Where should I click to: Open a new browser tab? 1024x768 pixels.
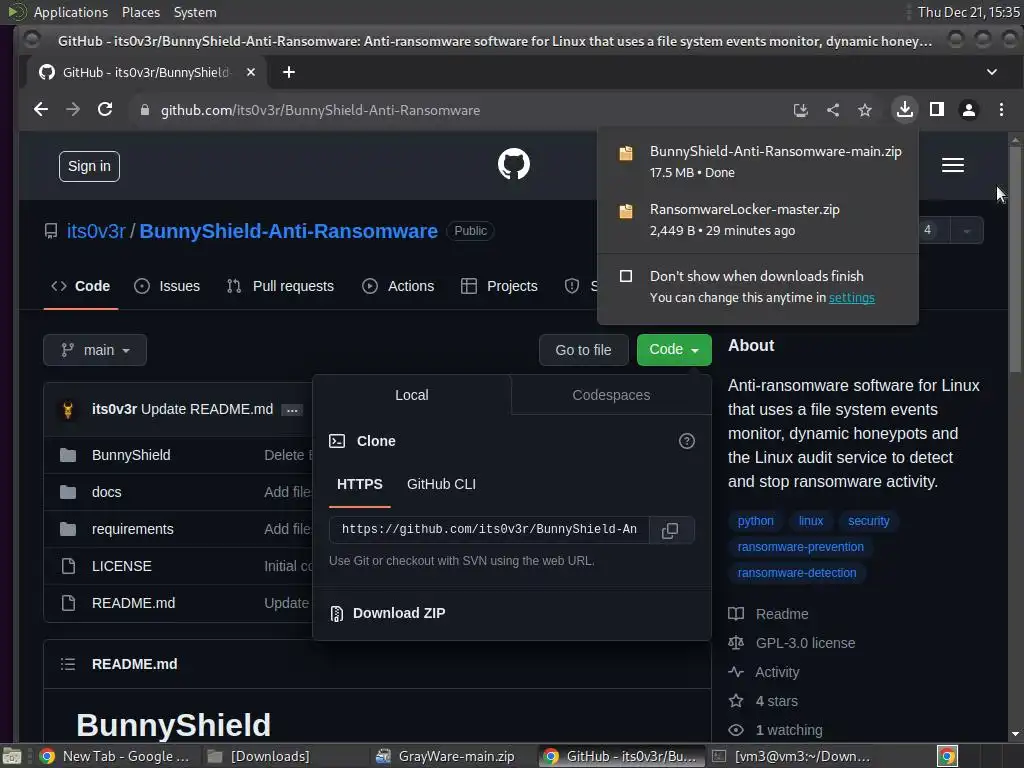pos(289,72)
